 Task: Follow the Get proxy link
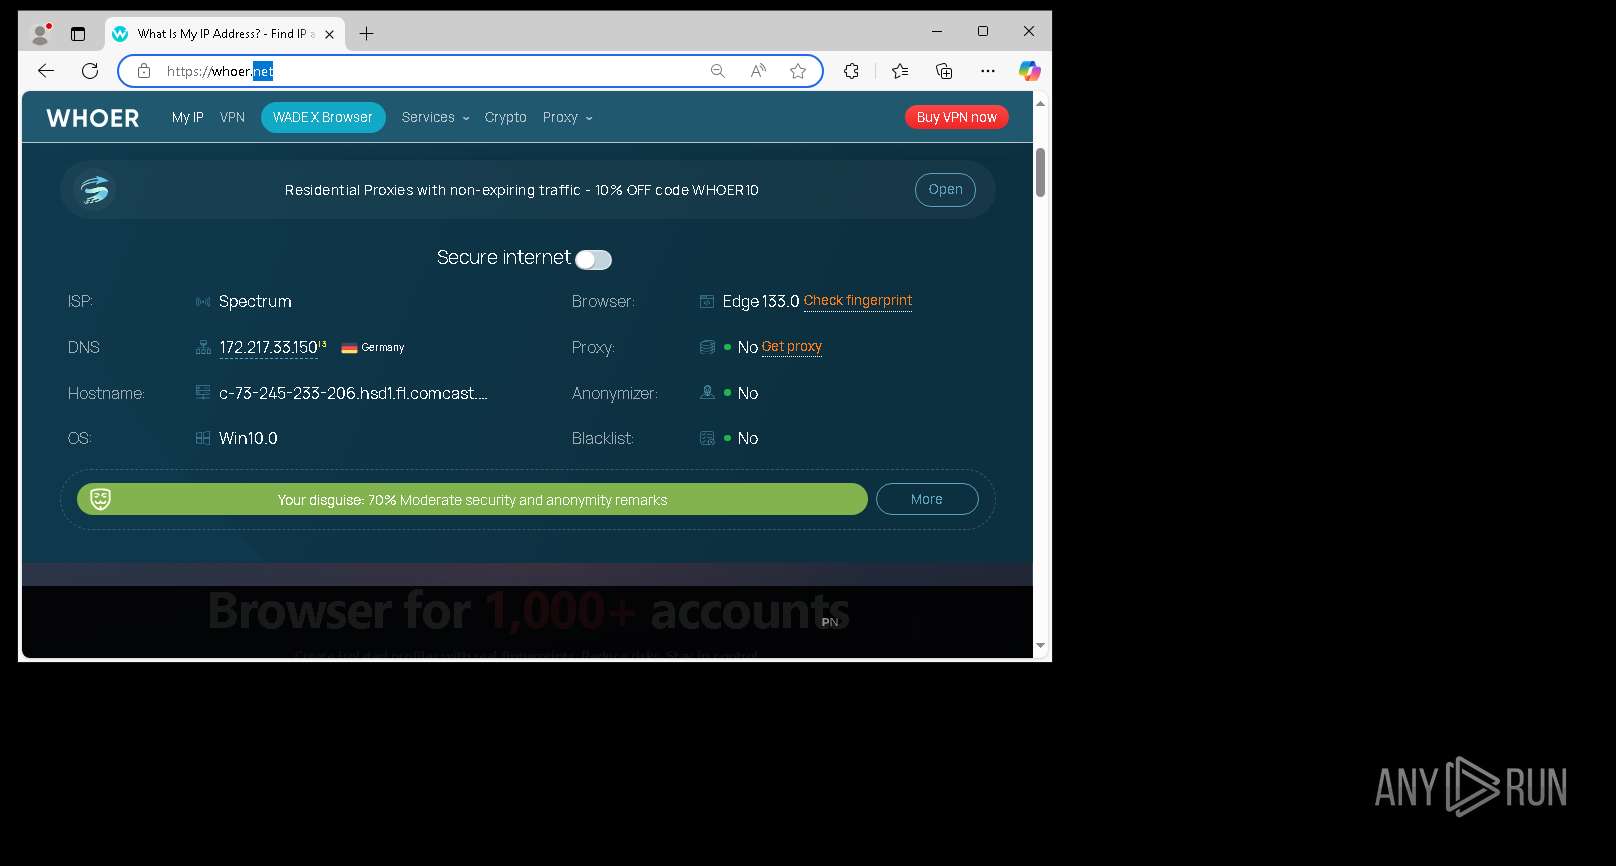[792, 346]
